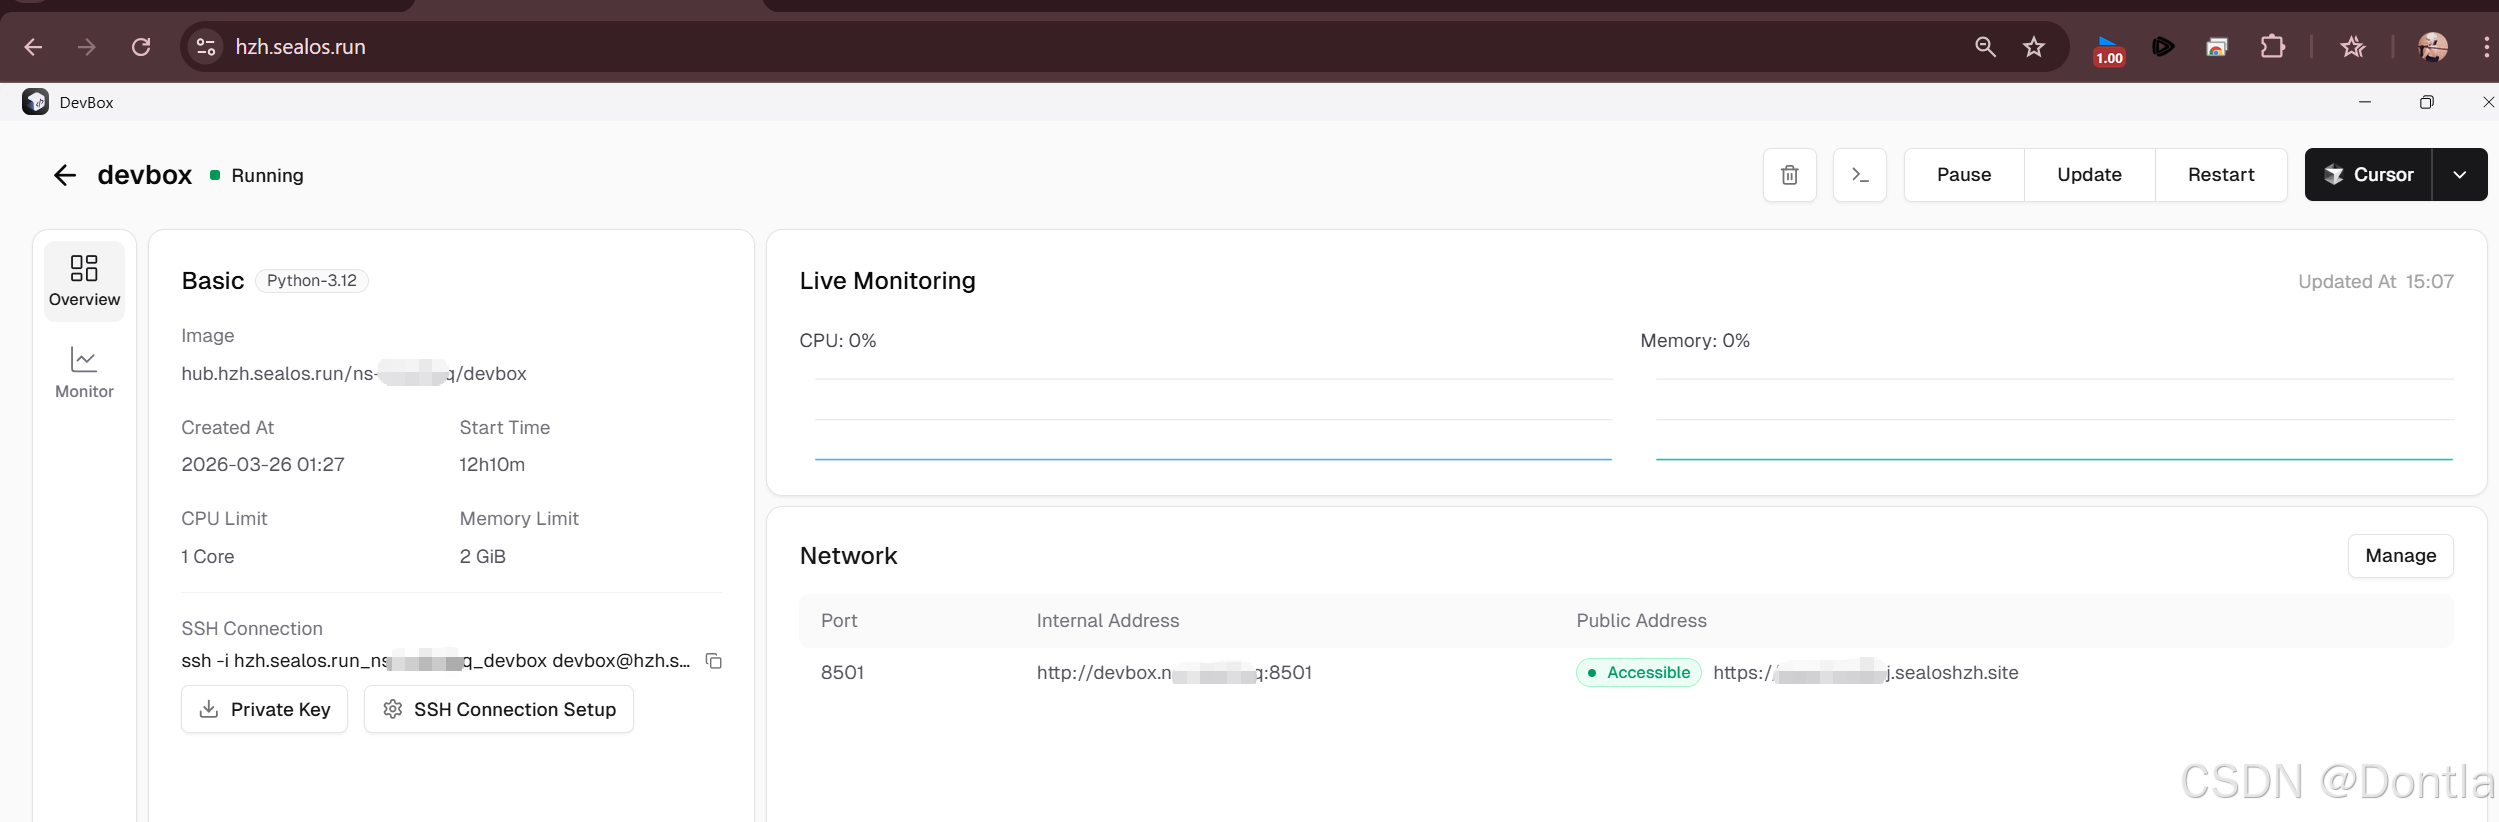Click the Update button

tap(2089, 175)
